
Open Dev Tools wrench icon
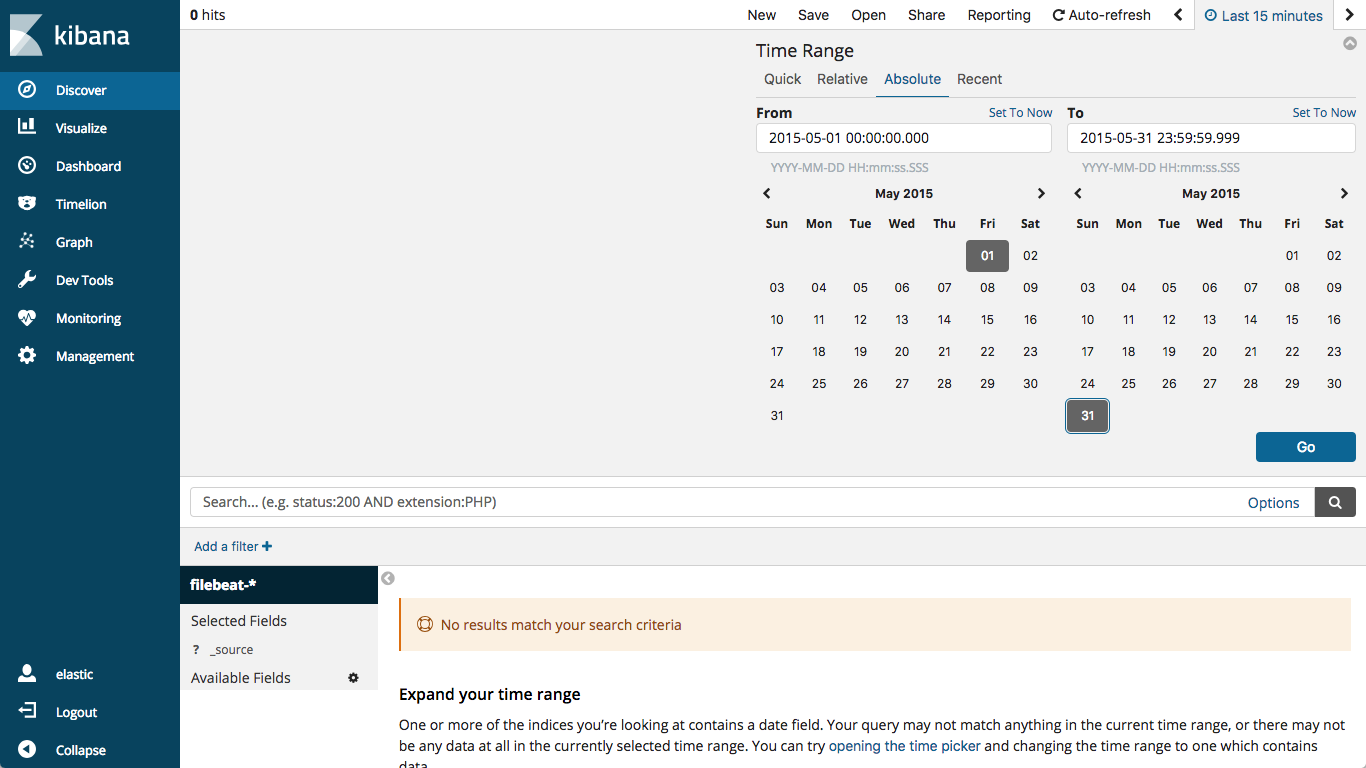coord(27,280)
